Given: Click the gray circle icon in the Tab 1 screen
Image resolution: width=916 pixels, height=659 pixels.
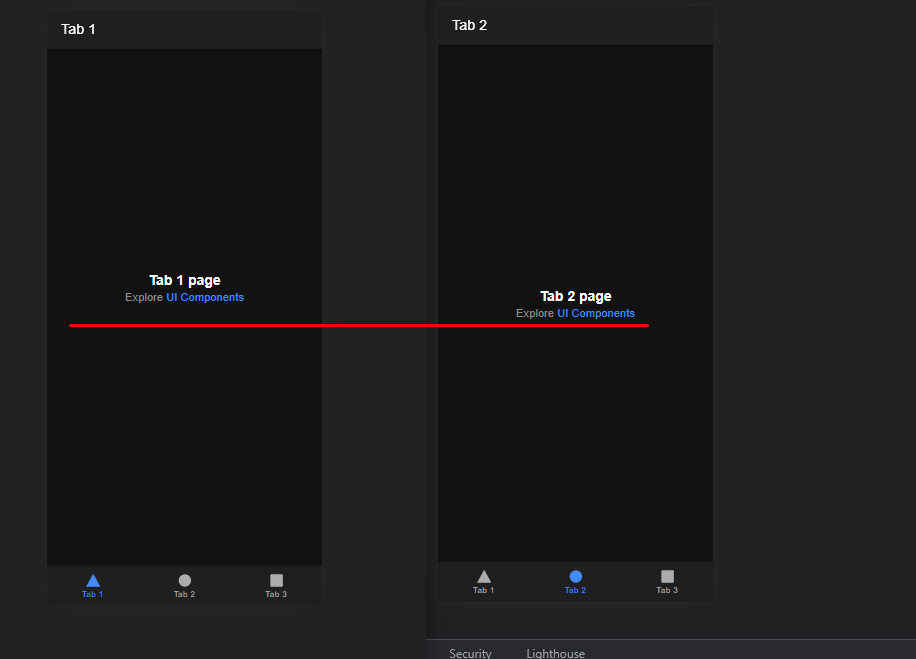Looking at the screenshot, I should pos(185,580).
